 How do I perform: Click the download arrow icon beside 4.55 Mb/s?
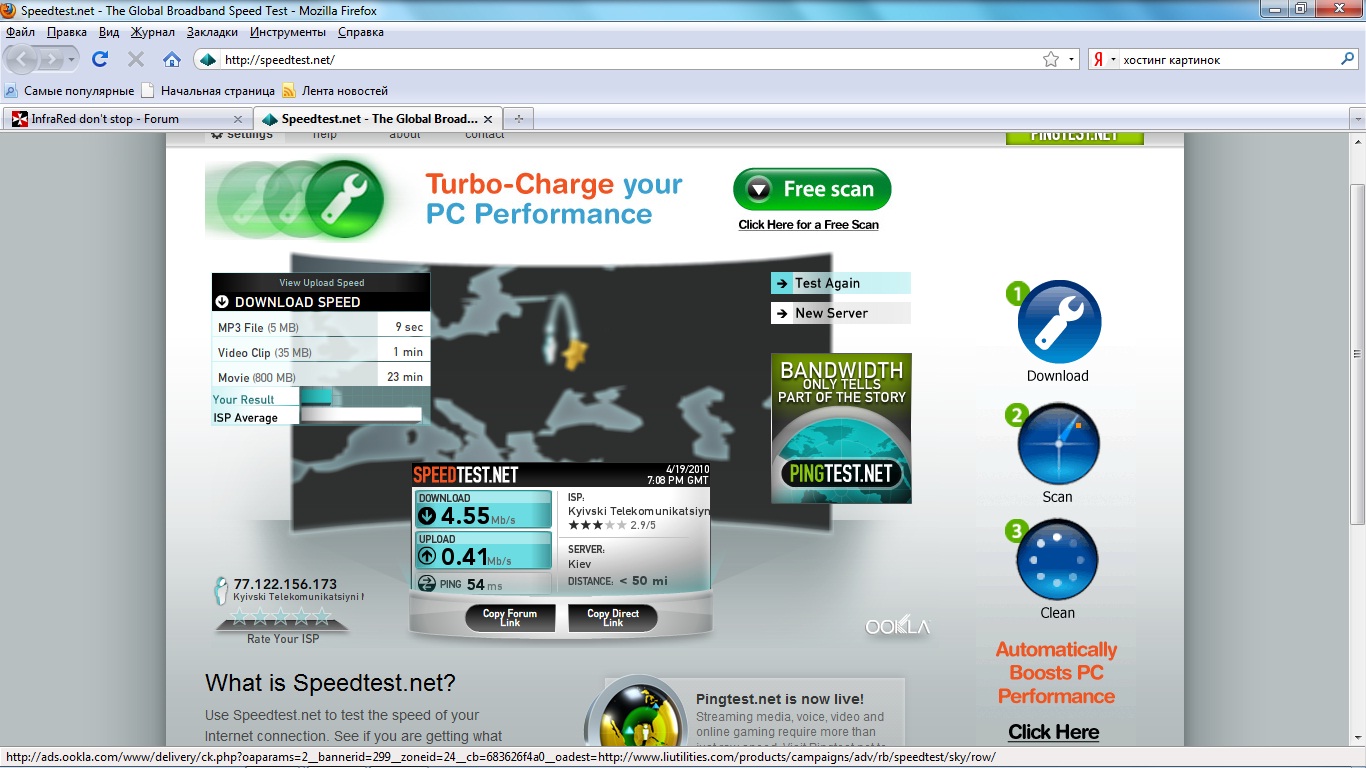[x=427, y=516]
